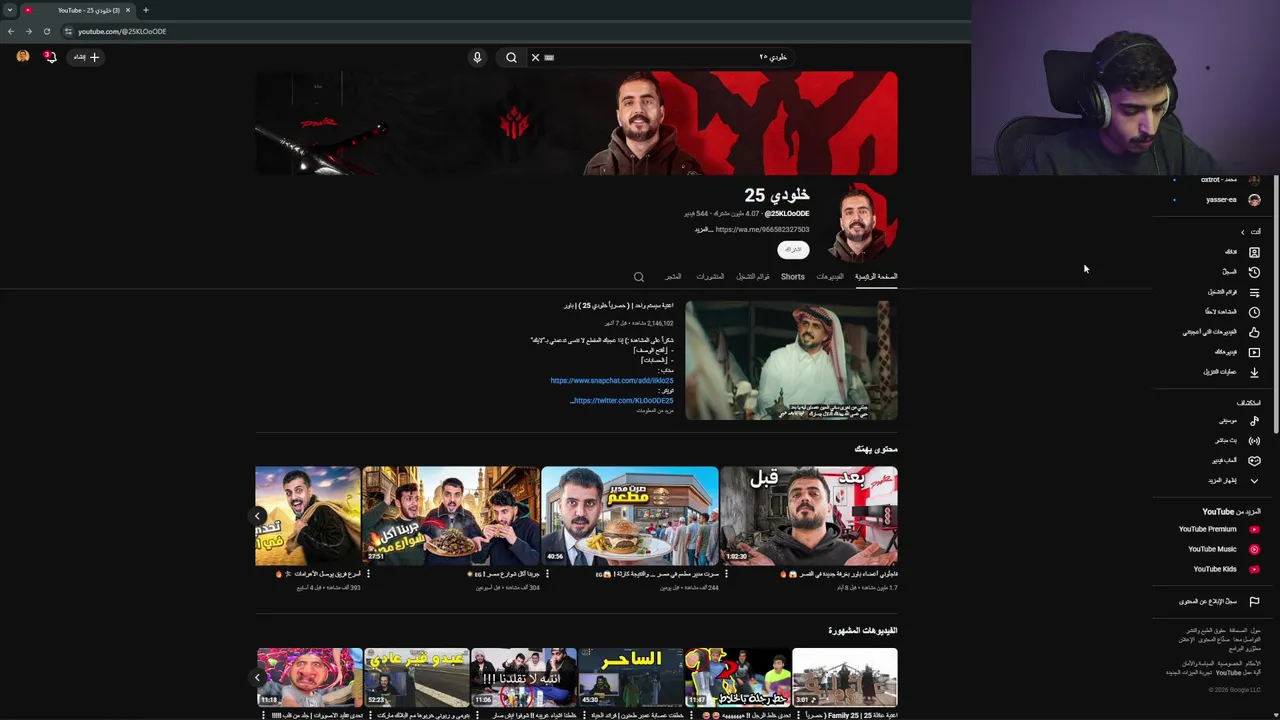Open the 27:51 street food video thumbnail

point(451,516)
